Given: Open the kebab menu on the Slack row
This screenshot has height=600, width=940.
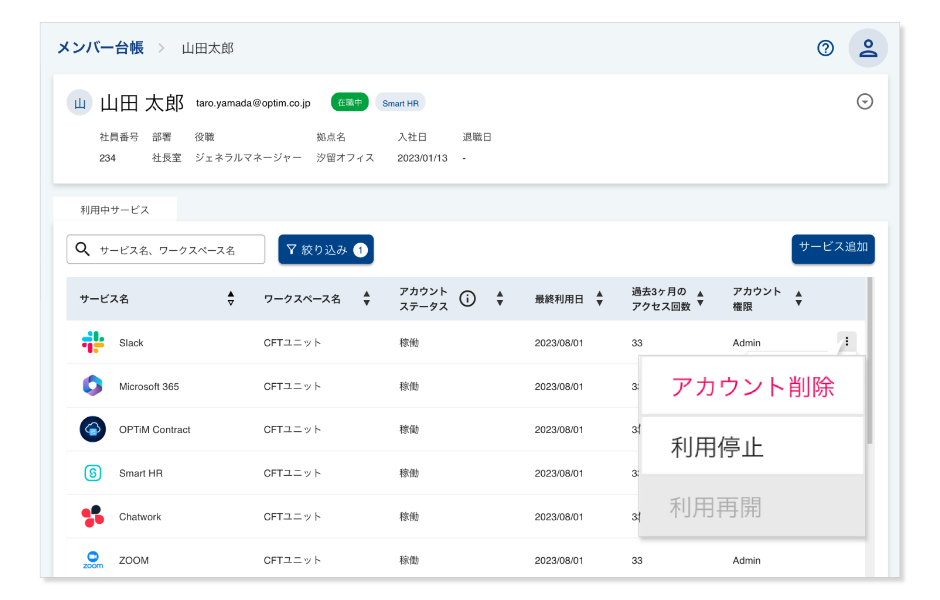Looking at the screenshot, I should tap(847, 341).
